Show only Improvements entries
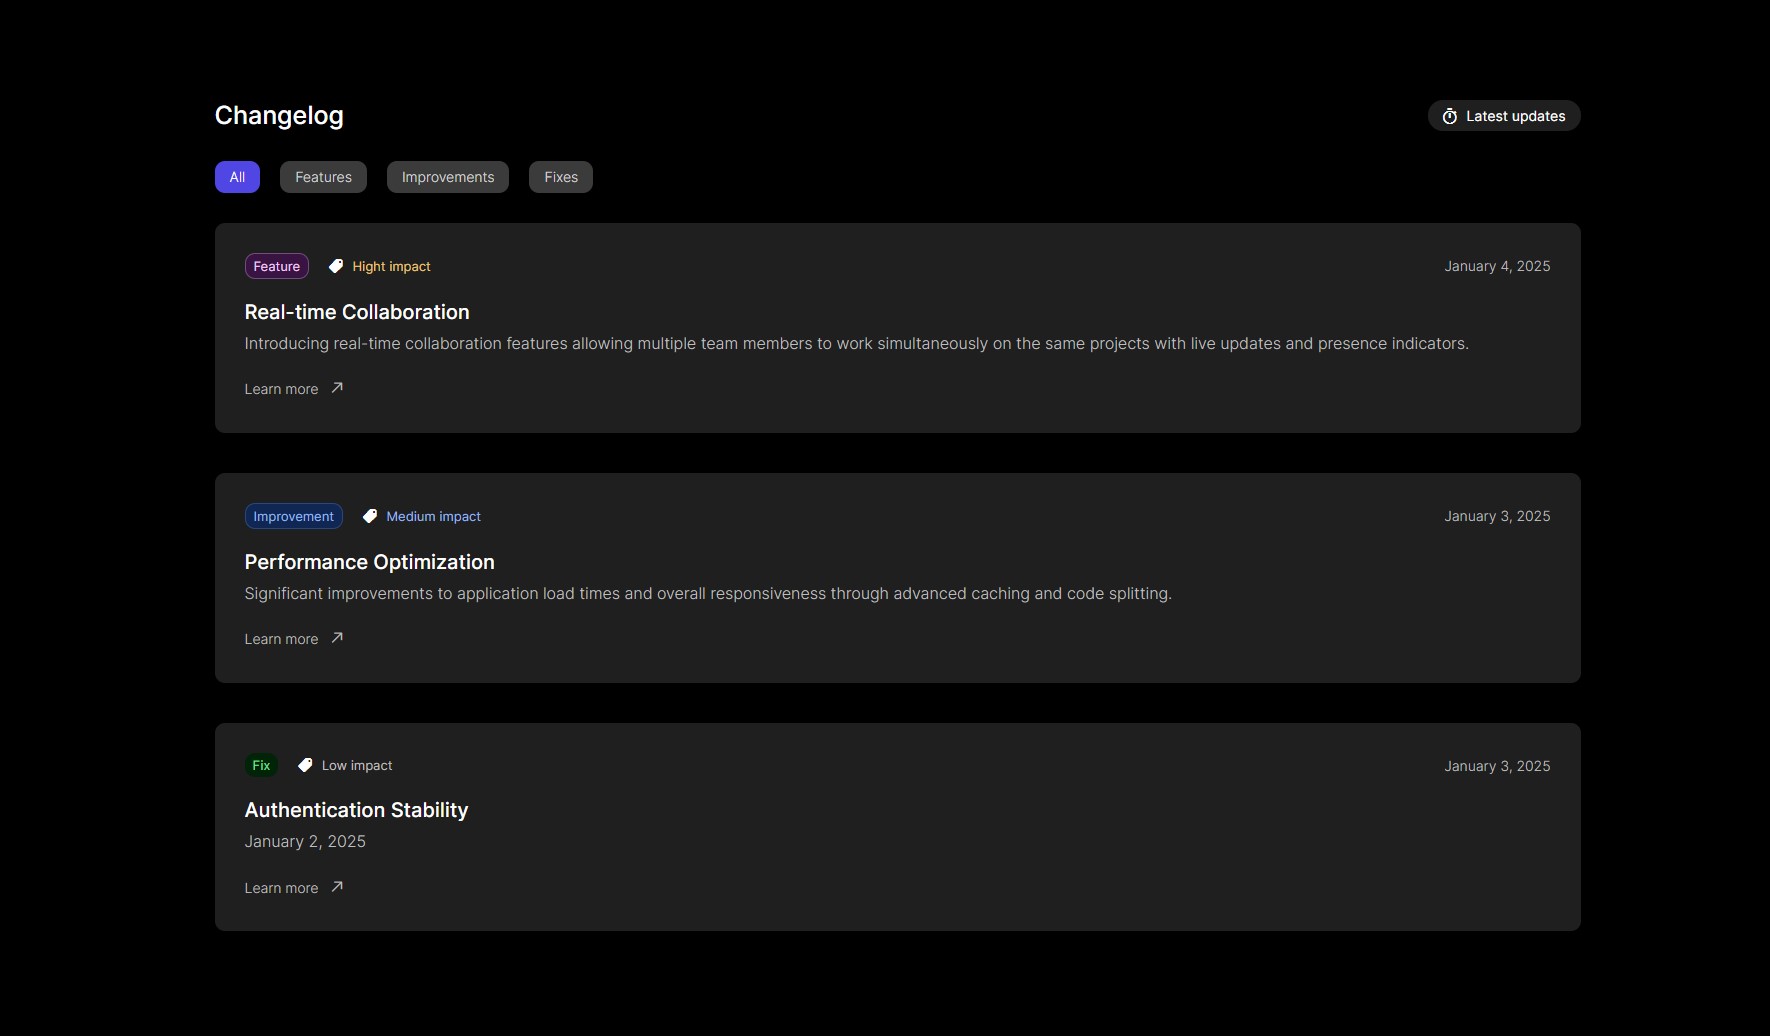Viewport: 1770px width, 1036px height. [448, 177]
